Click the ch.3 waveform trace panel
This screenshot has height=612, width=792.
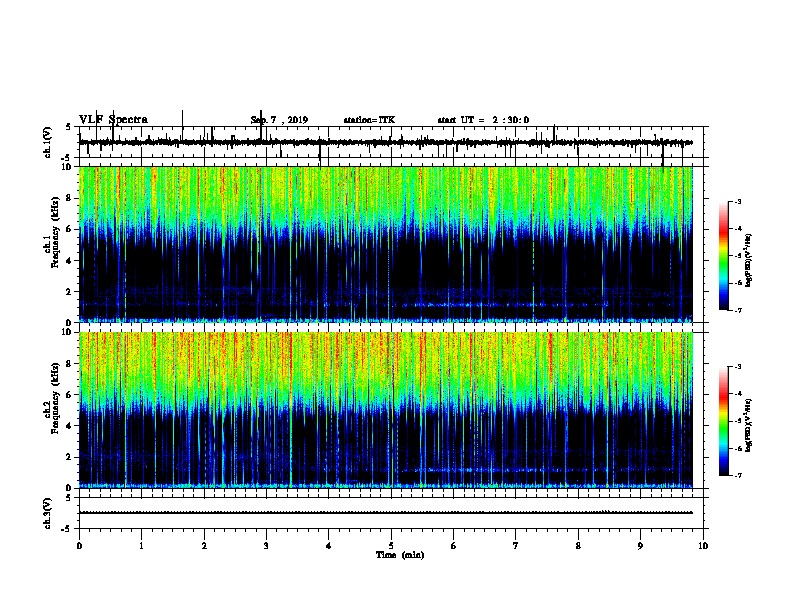coord(391,513)
